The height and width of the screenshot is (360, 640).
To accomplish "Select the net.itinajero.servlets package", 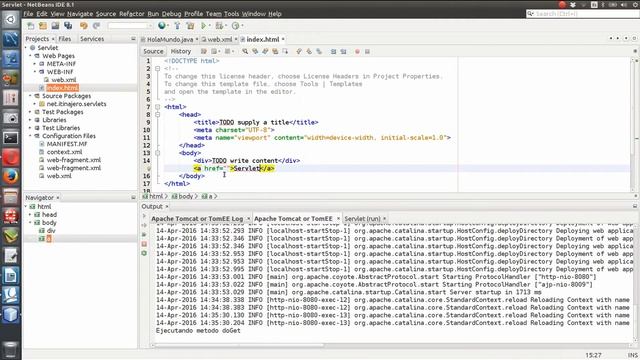I will (76, 104).
